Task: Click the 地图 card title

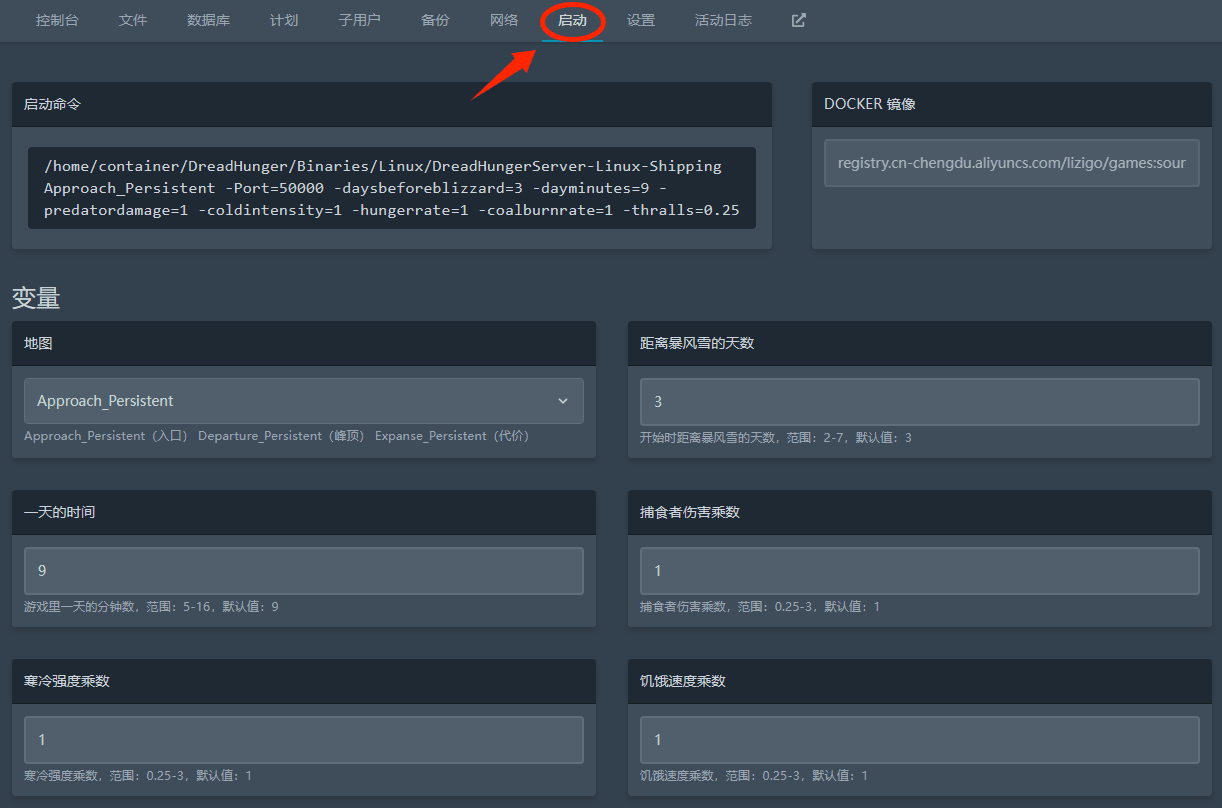Action: pyautogui.click(x=38, y=343)
